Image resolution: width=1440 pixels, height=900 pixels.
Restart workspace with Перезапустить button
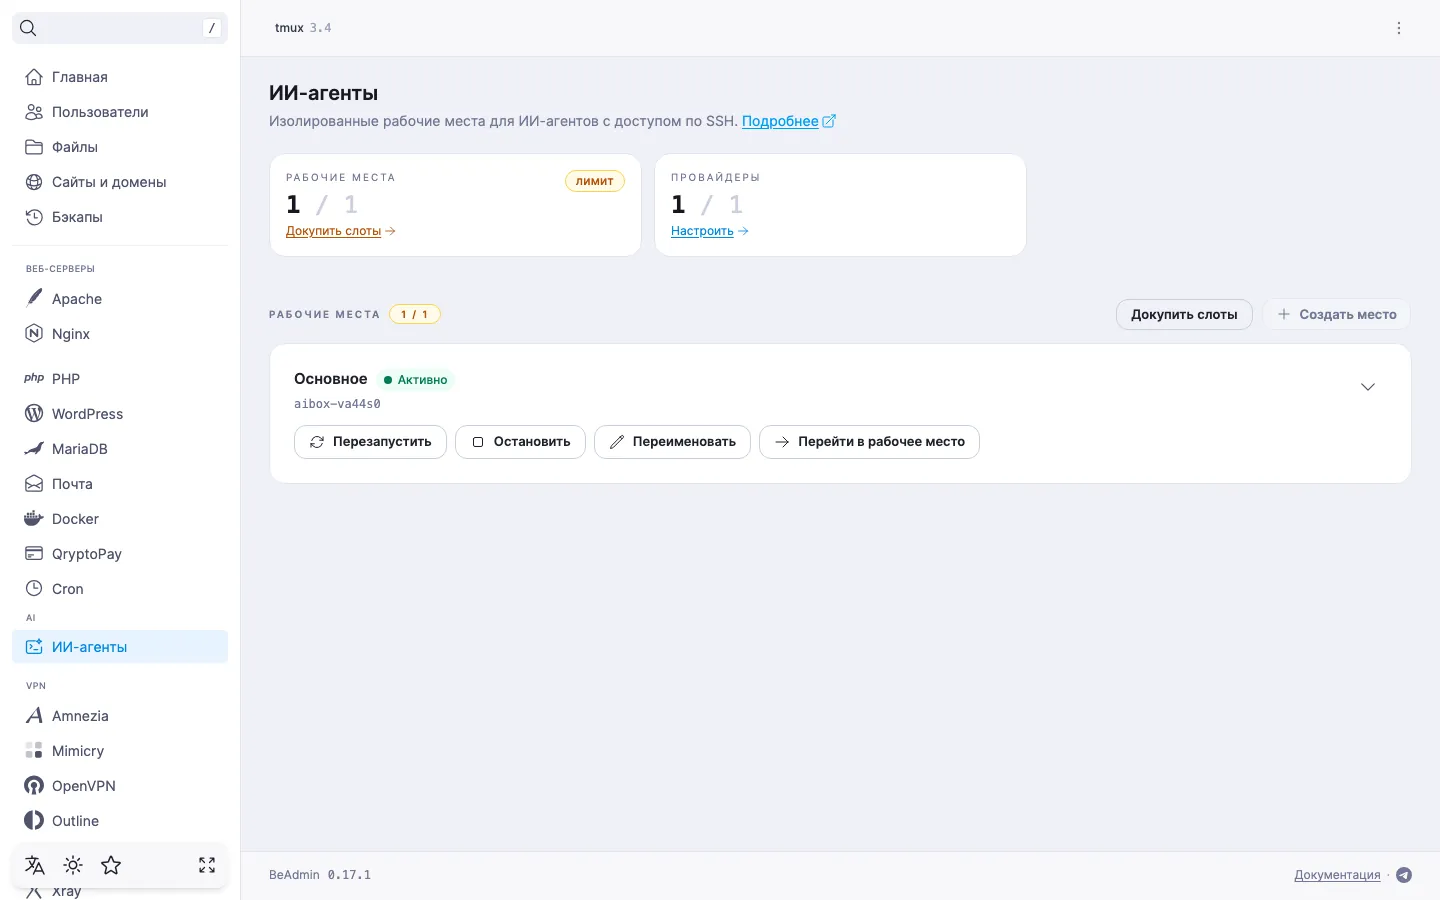[x=370, y=441]
